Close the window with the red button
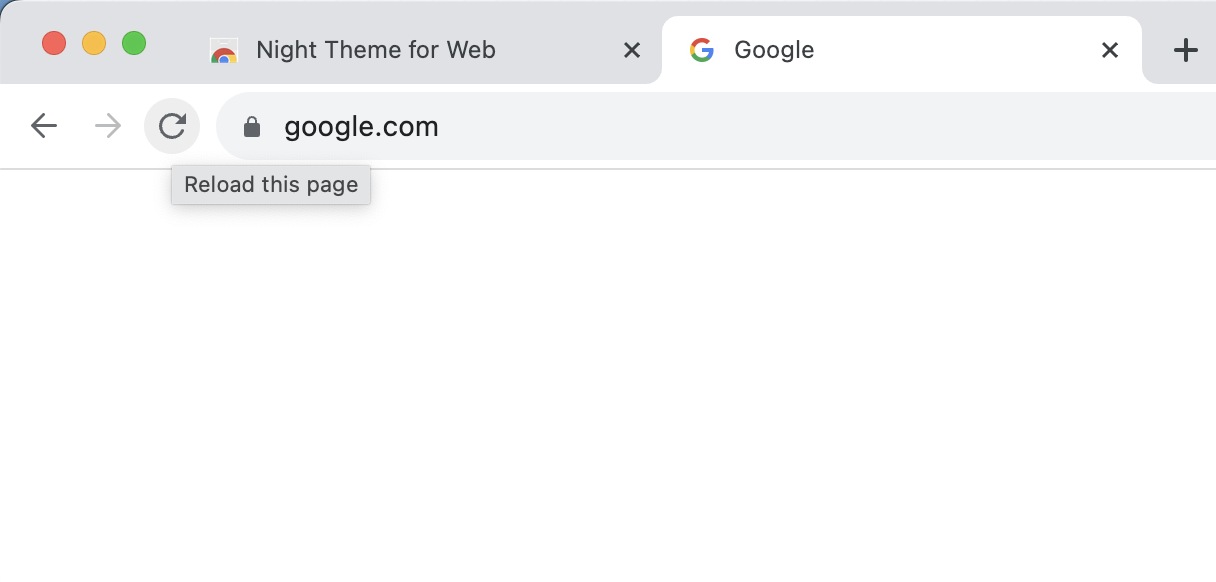This screenshot has height=582, width=1216. tap(54, 43)
